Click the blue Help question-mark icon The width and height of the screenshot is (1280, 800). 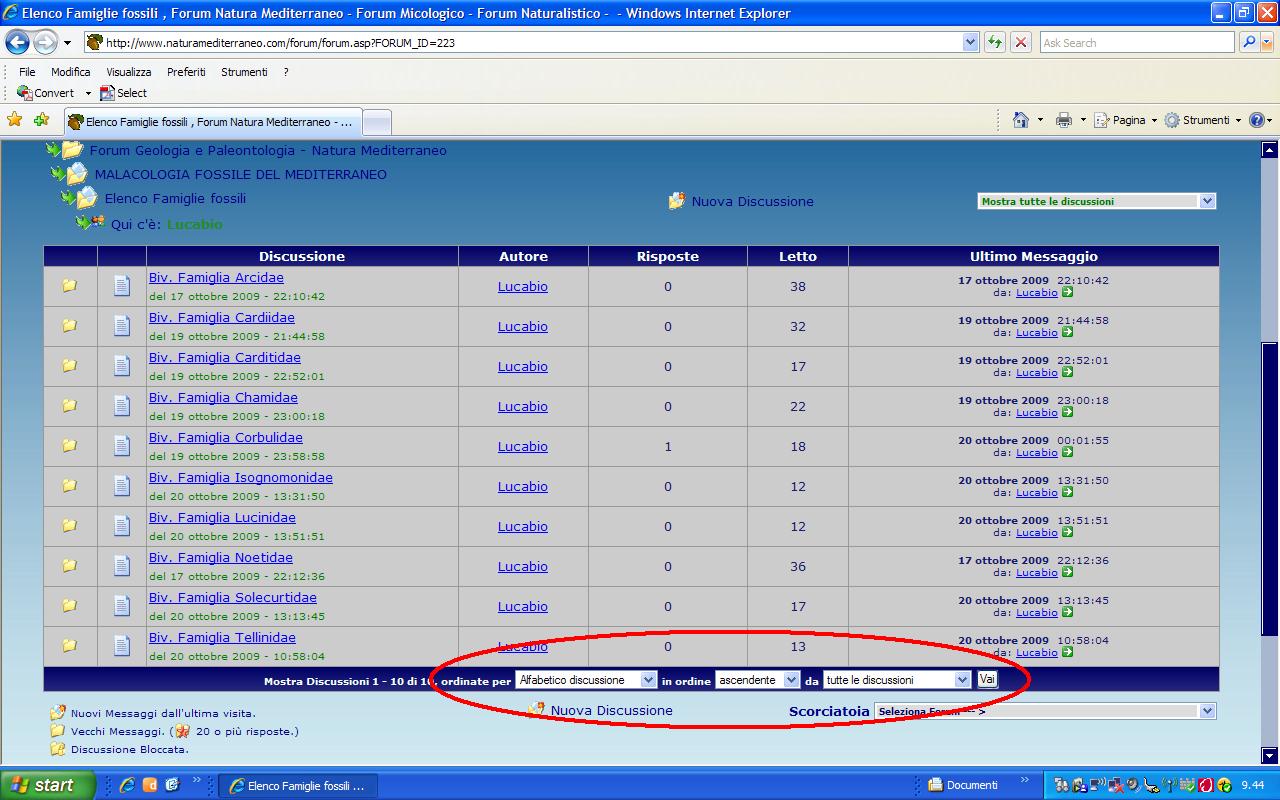[1258, 120]
